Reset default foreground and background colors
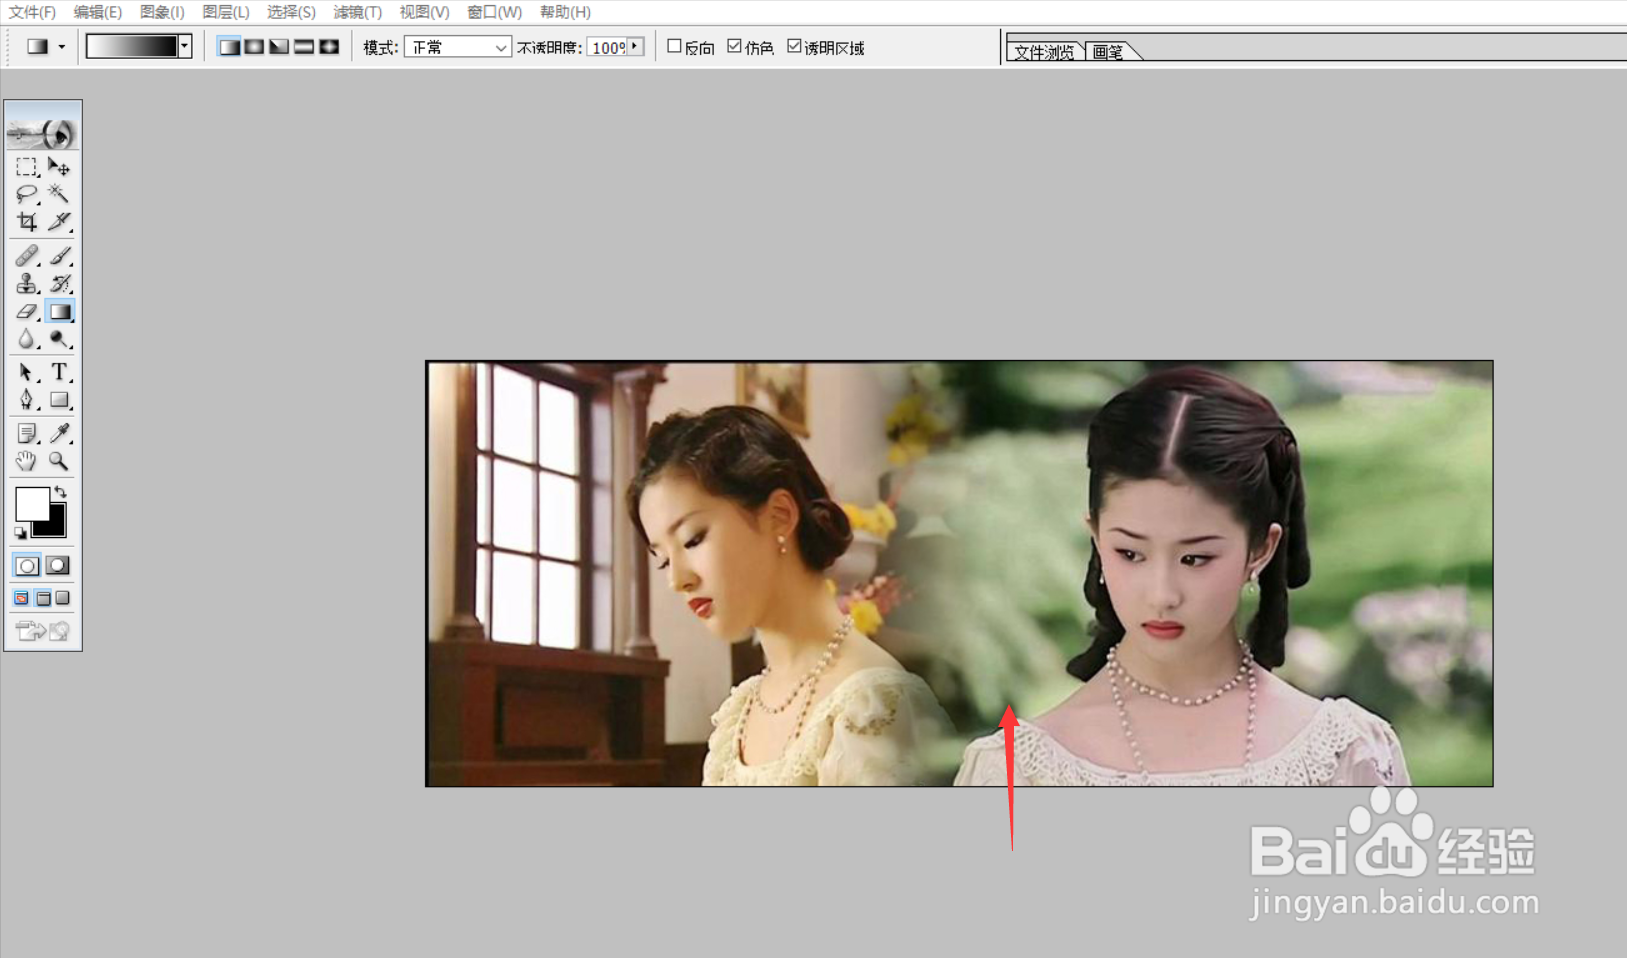This screenshot has height=958, width=1627. [20, 533]
